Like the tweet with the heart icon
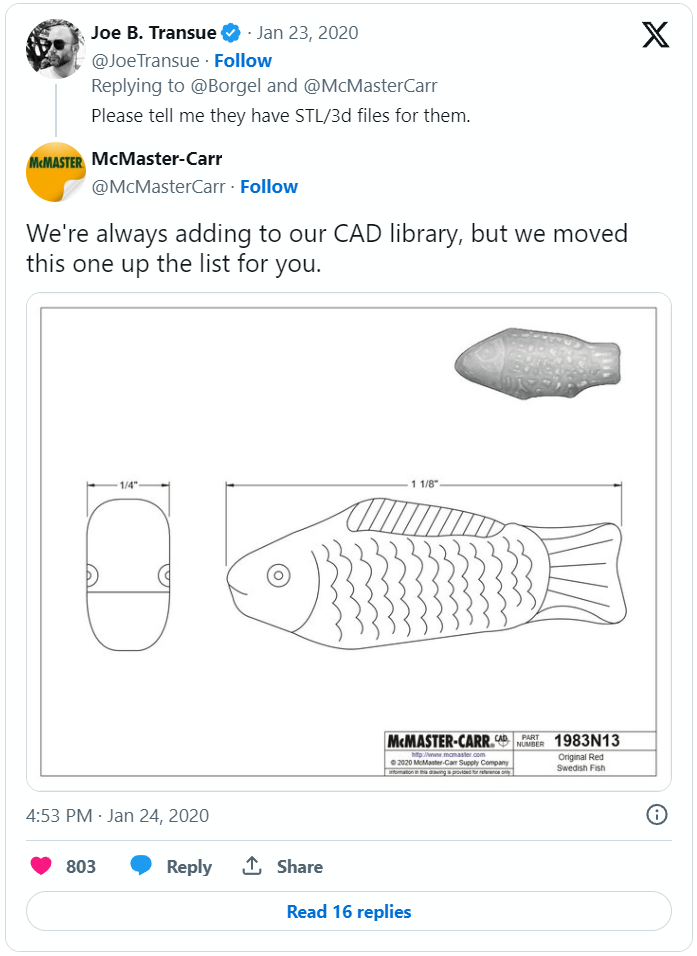This screenshot has height=956, width=697. point(41,867)
